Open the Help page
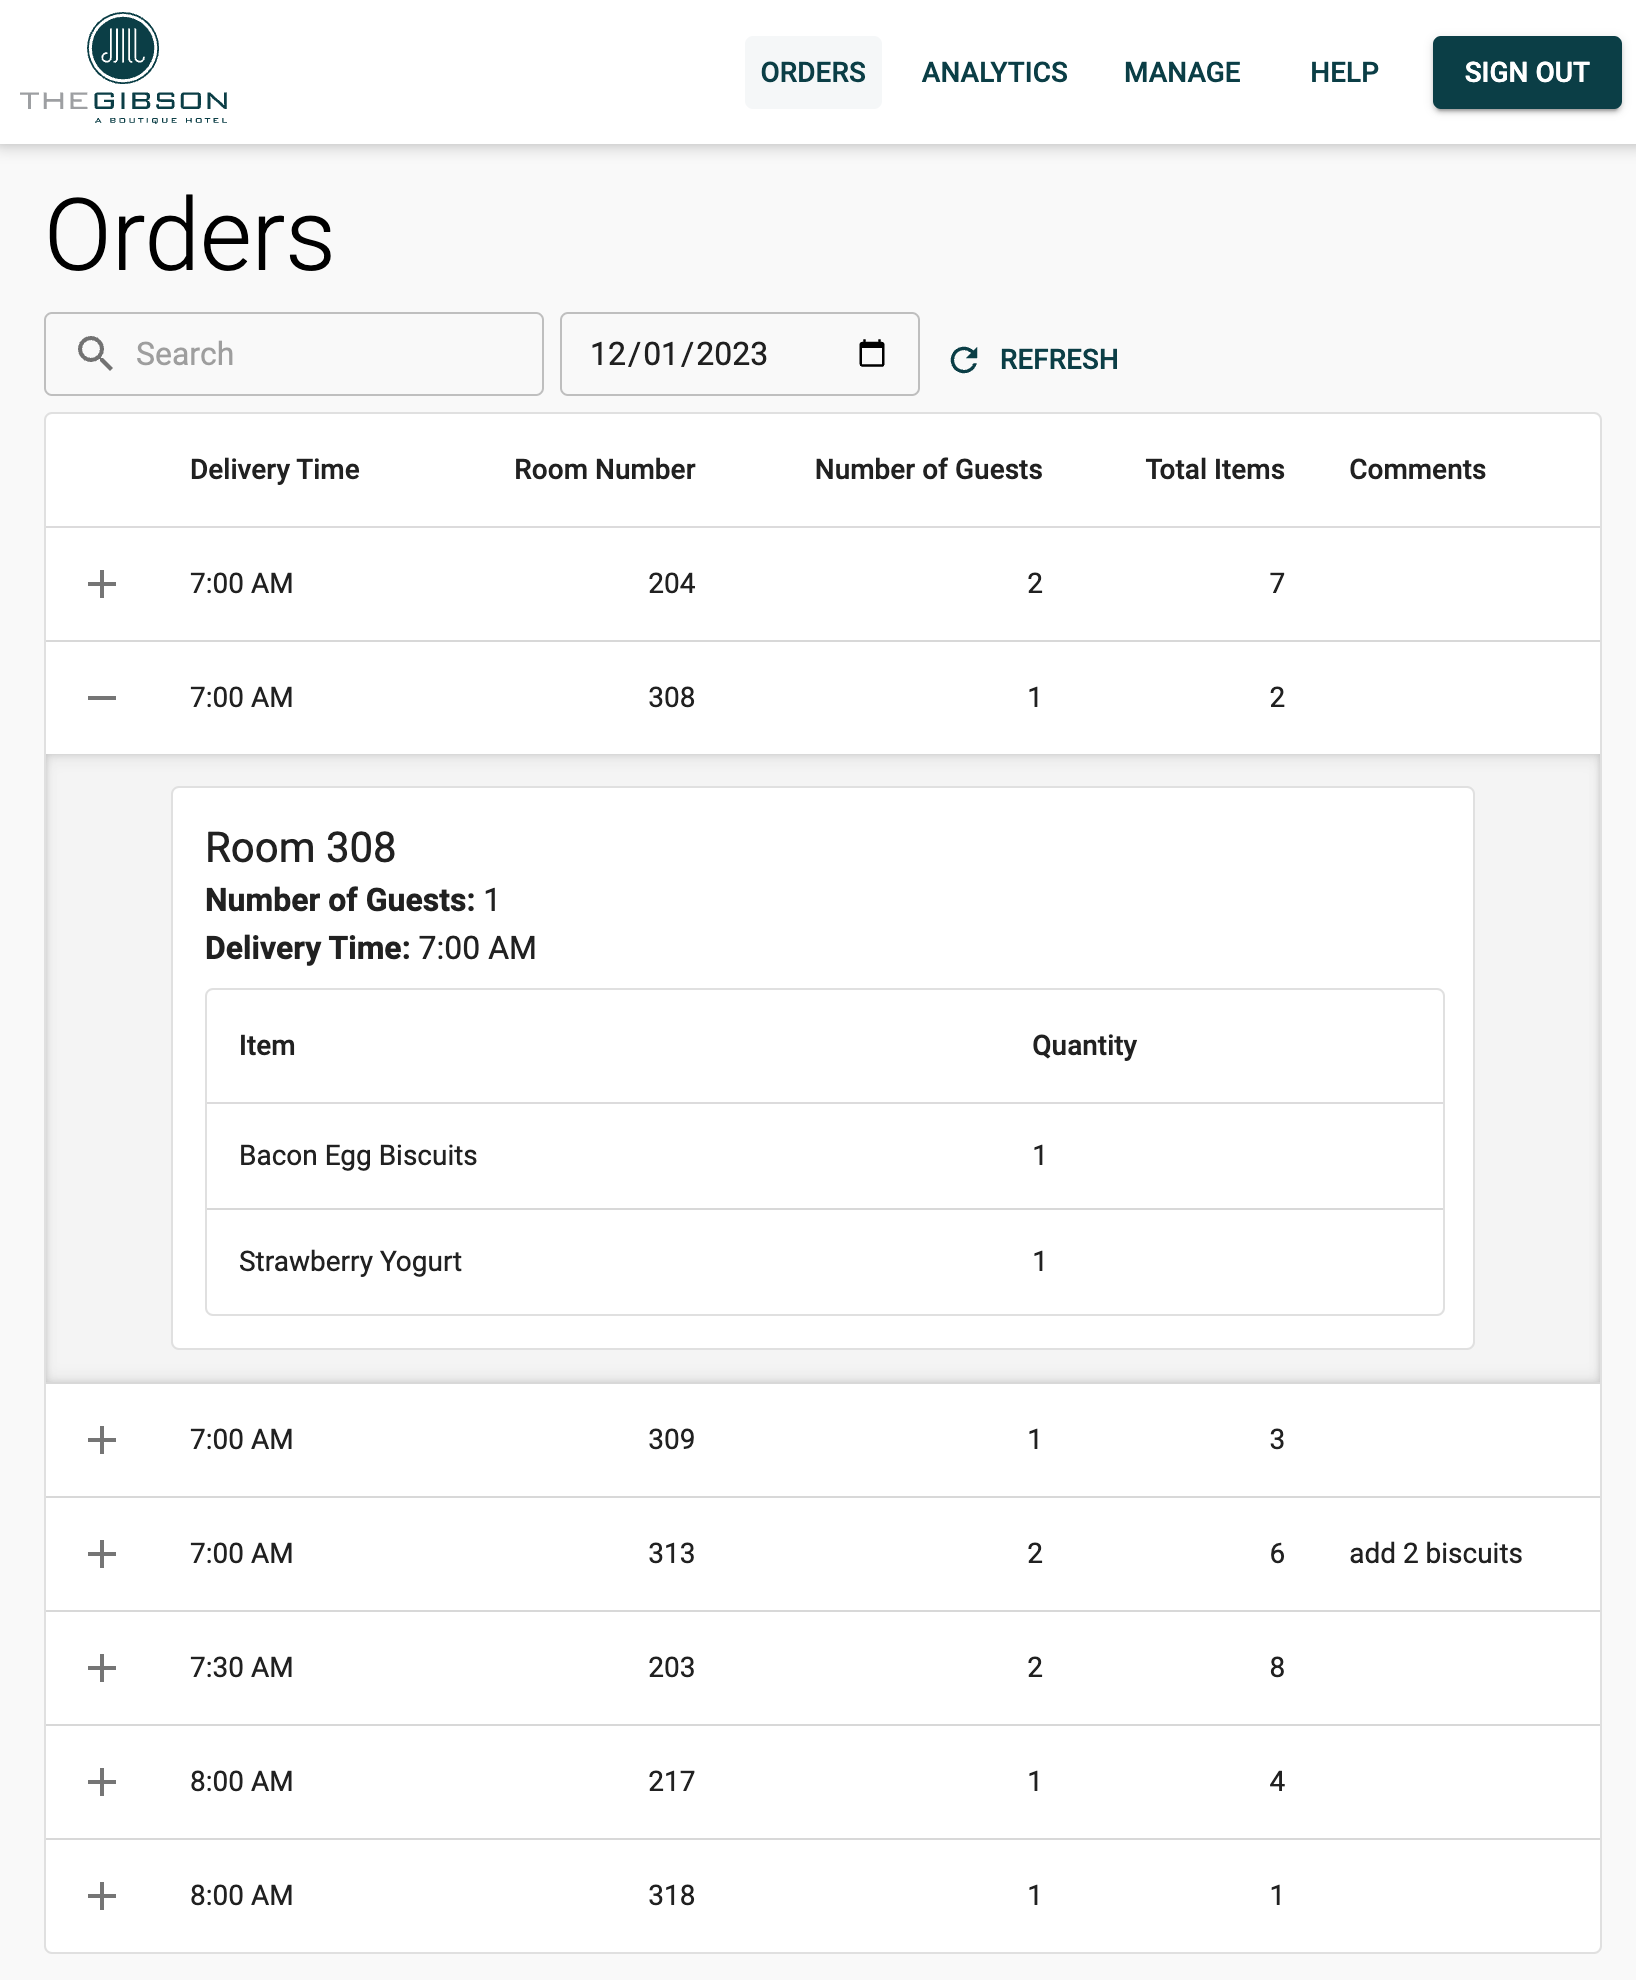This screenshot has width=1636, height=1980. [1344, 72]
